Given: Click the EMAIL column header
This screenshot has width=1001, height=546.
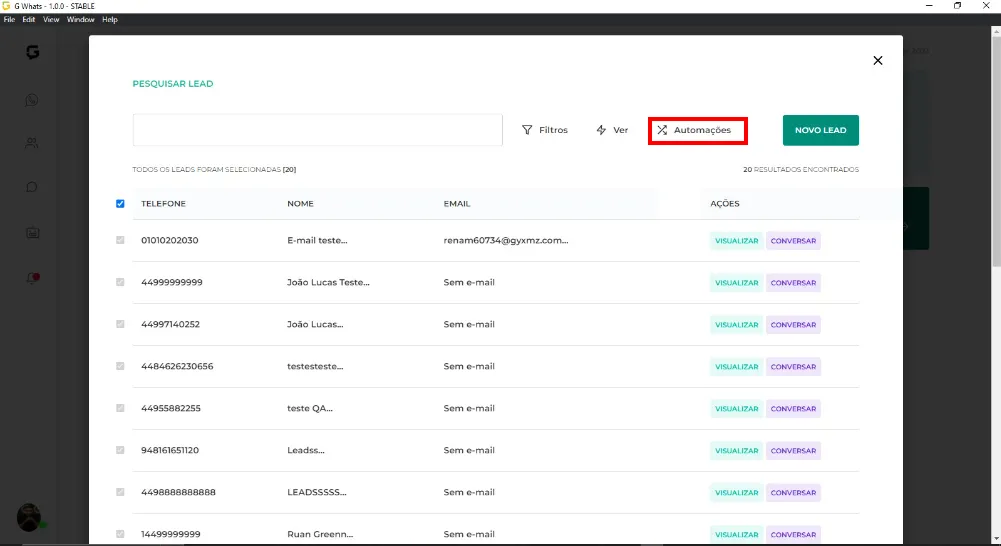Looking at the screenshot, I should click(456, 204).
